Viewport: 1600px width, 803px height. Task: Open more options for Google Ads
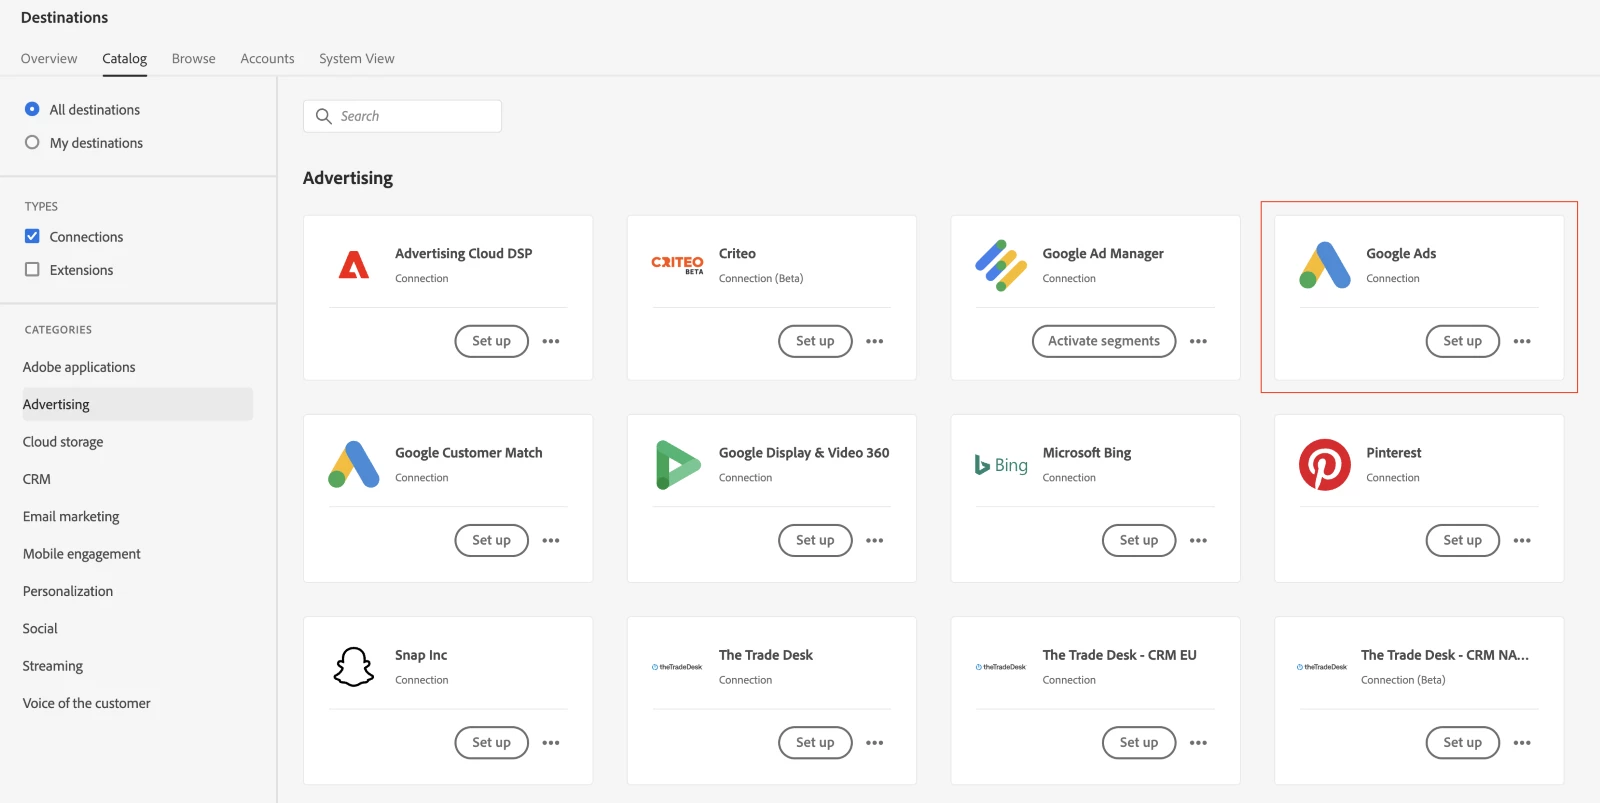click(1522, 341)
